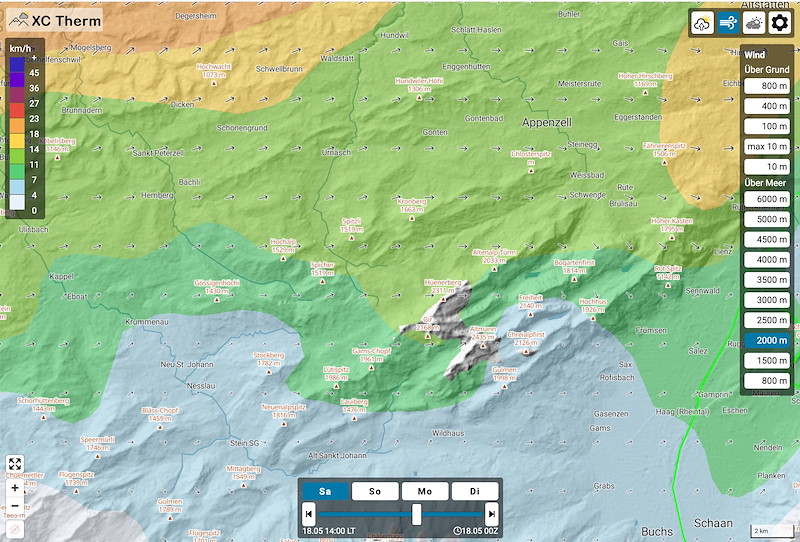Screen dimensions: 800x542
Task: Switch to the So day tab
Action: point(375,491)
